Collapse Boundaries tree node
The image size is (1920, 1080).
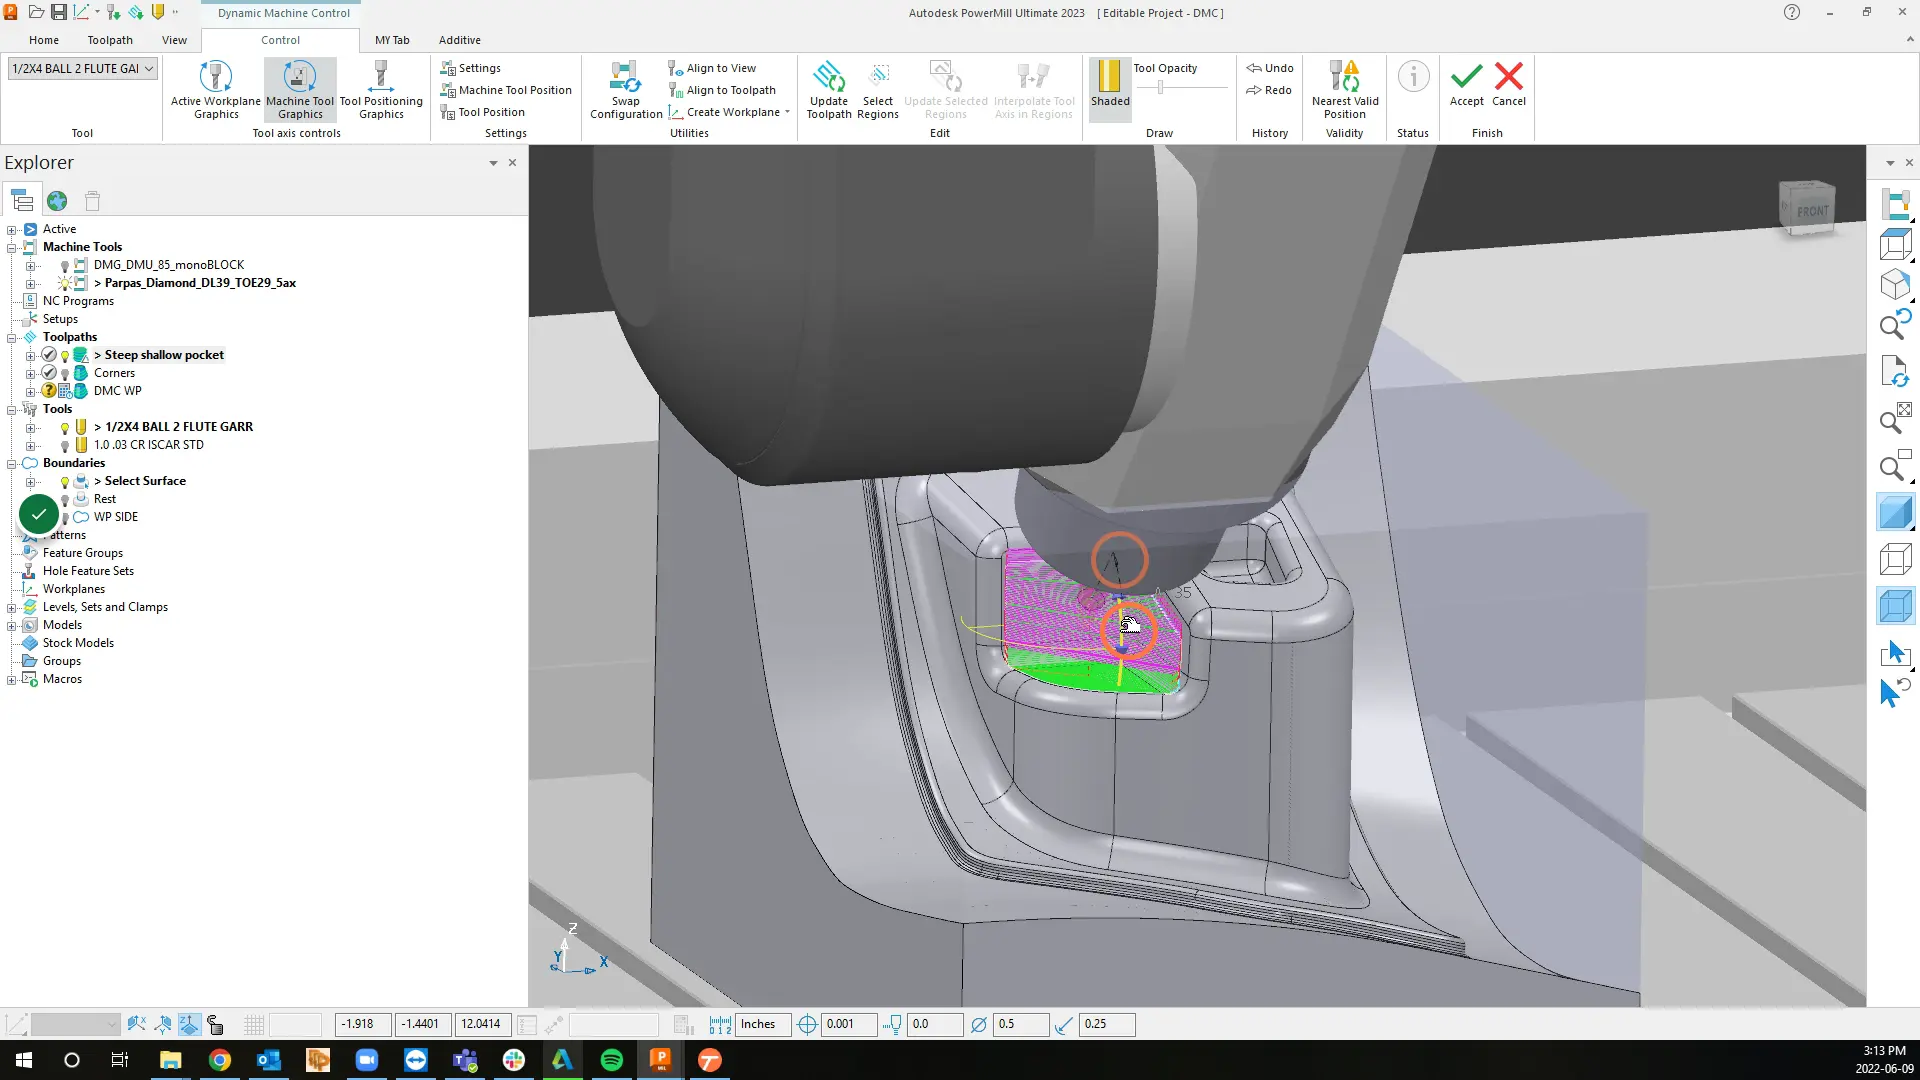12,463
